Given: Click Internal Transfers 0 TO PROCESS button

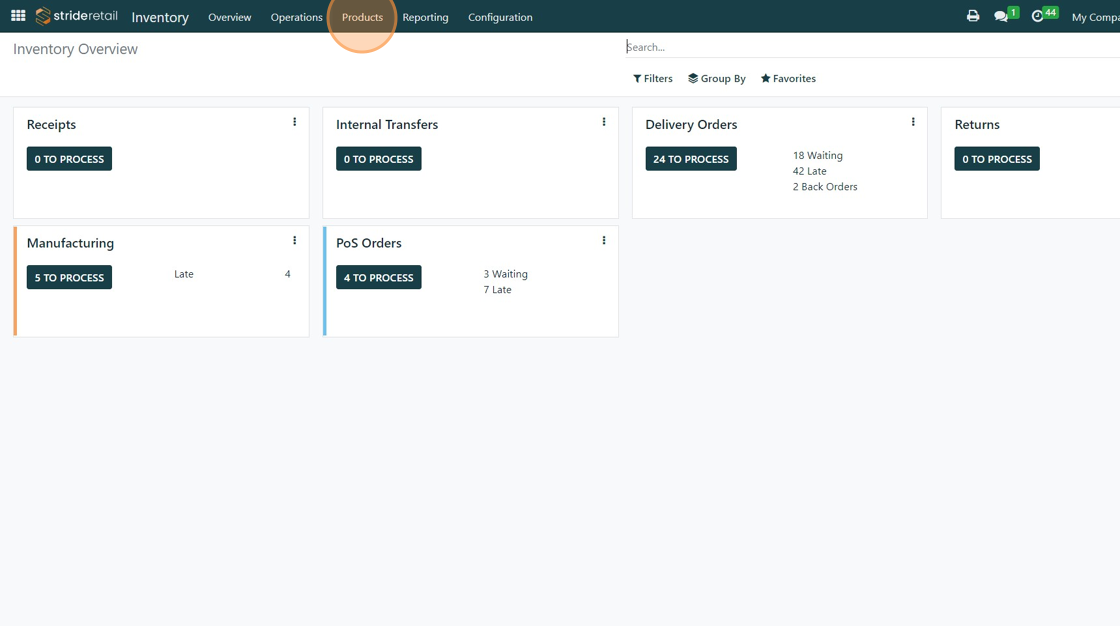Looking at the screenshot, I should pos(379,159).
